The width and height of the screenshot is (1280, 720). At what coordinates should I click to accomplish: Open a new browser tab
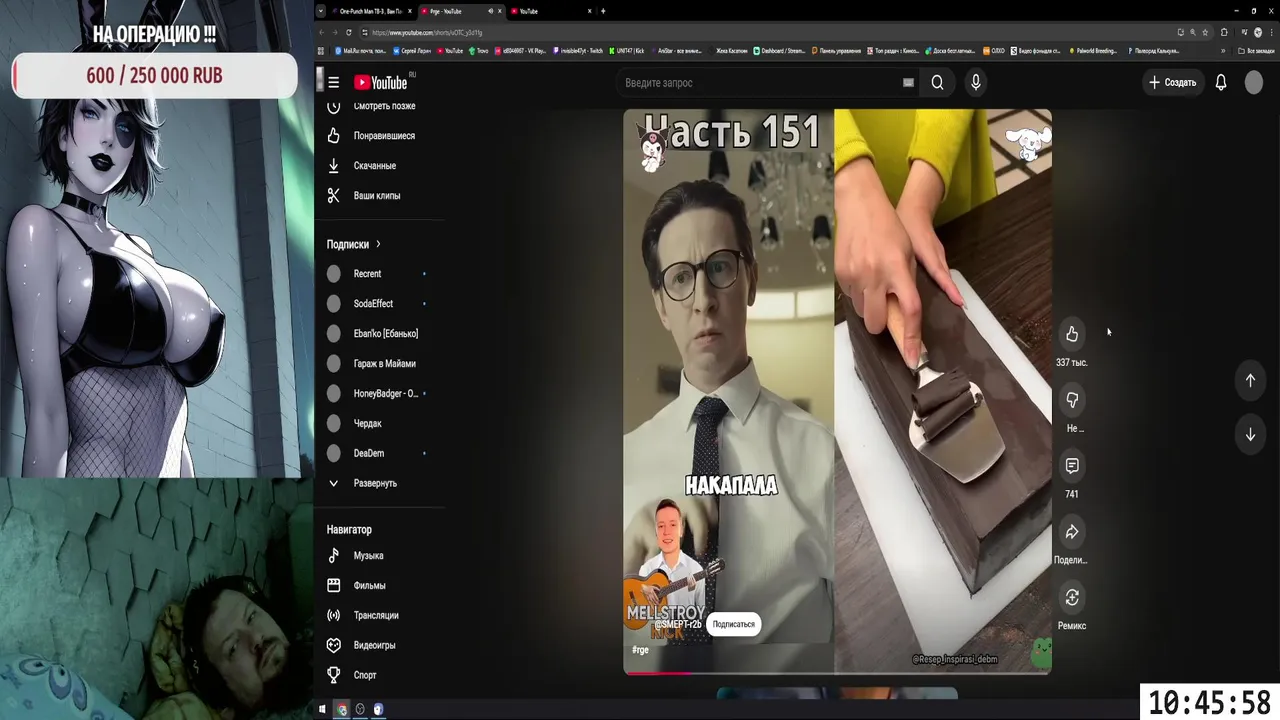click(603, 11)
